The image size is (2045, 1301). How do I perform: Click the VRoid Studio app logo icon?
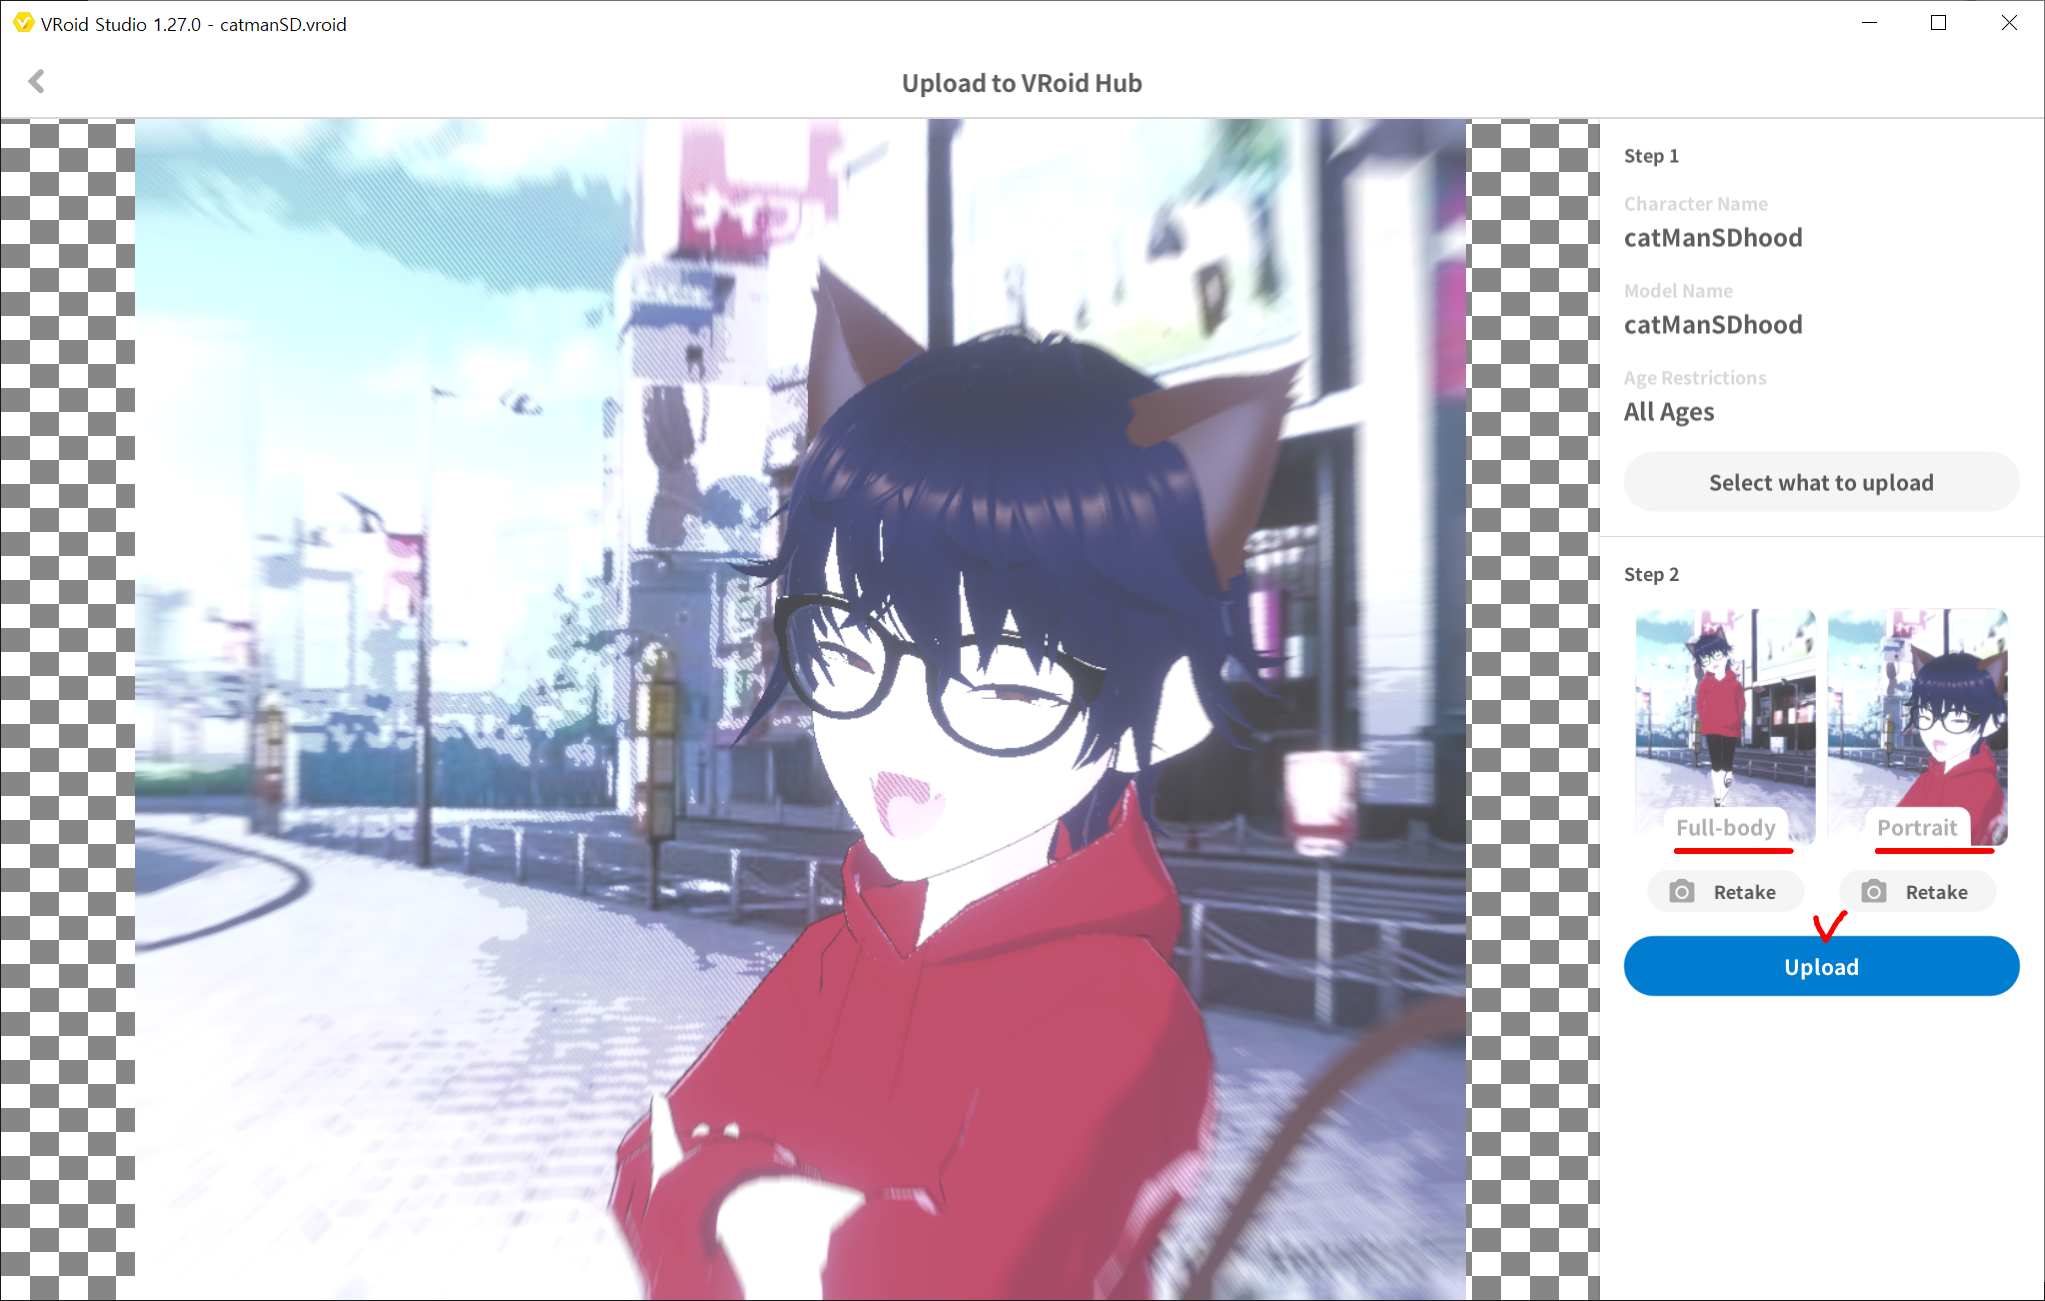(22, 23)
